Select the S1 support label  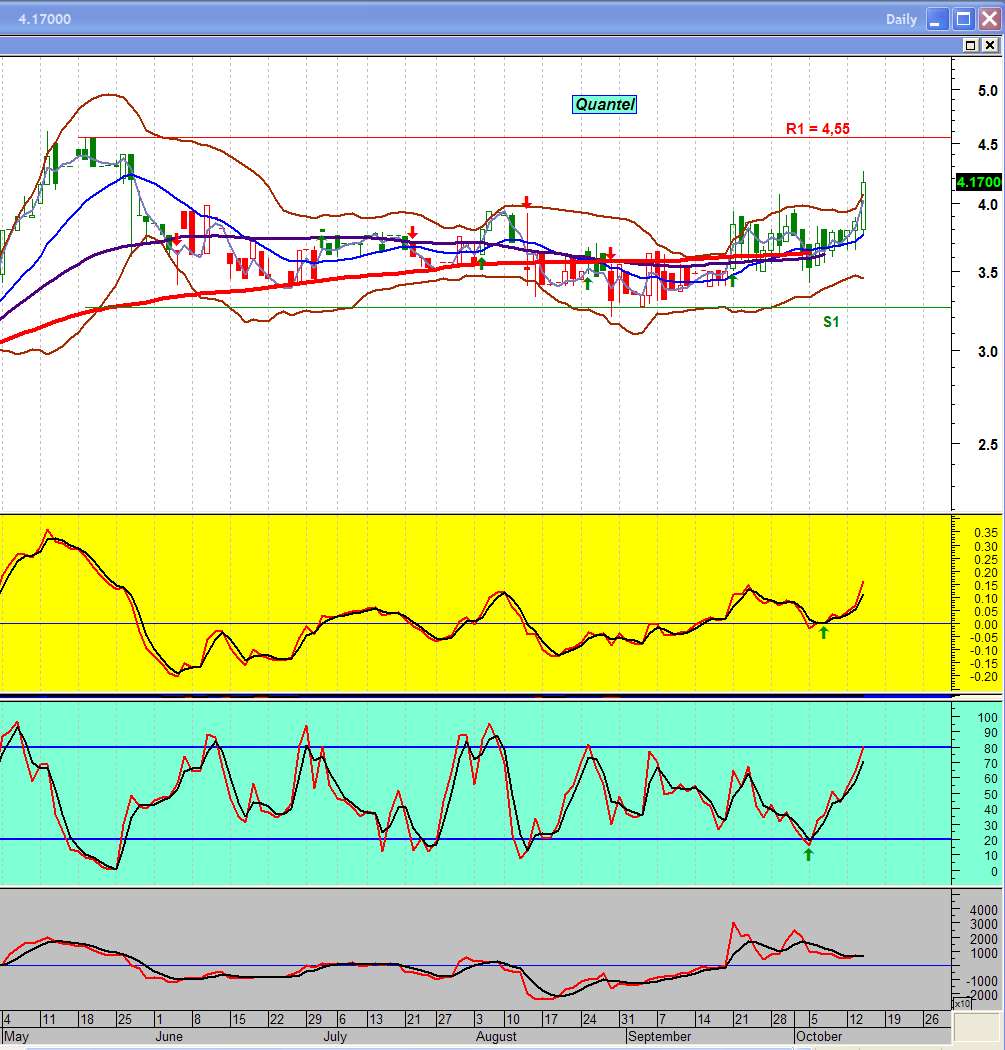(831, 322)
